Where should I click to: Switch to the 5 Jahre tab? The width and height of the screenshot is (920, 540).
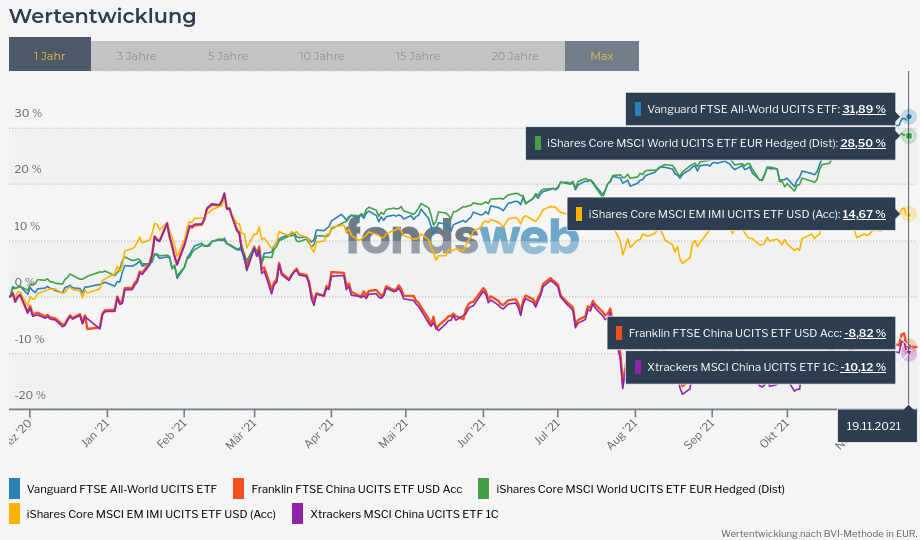point(228,55)
